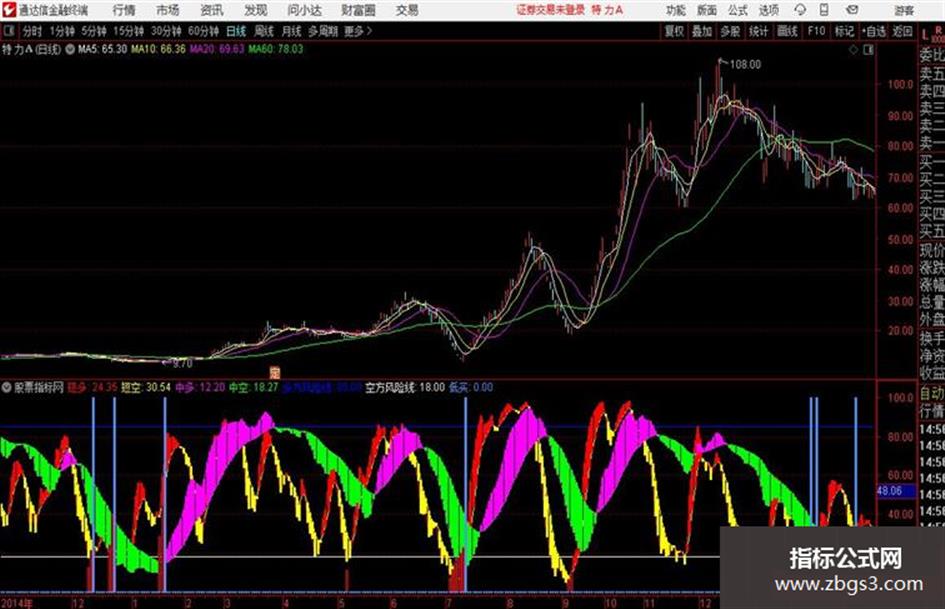The width and height of the screenshot is (945, 609).
Task: Select the 周线 weekly period tab
Action: pos(264,31)
